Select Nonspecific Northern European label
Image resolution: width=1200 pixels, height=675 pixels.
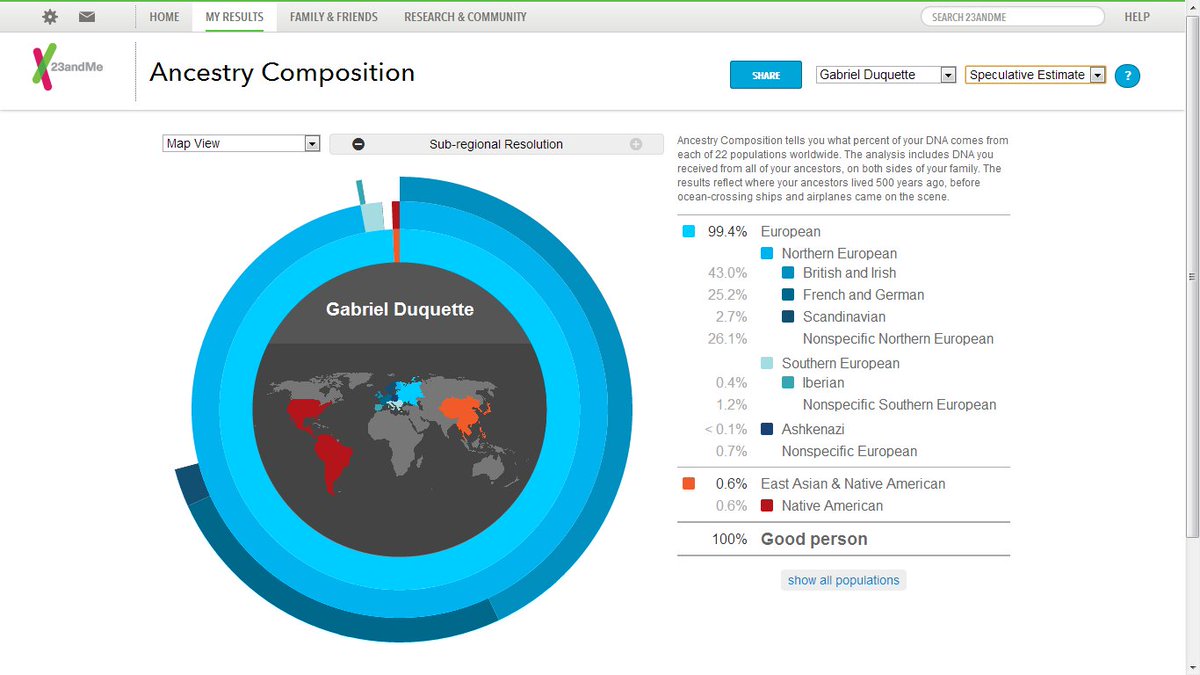click(898, 339)
